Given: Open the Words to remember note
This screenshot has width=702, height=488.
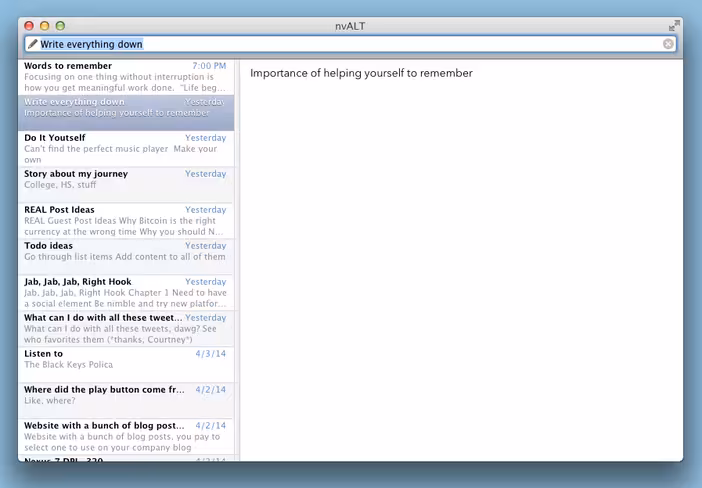Looking at the screenshot, I should (x=126, y=77).
